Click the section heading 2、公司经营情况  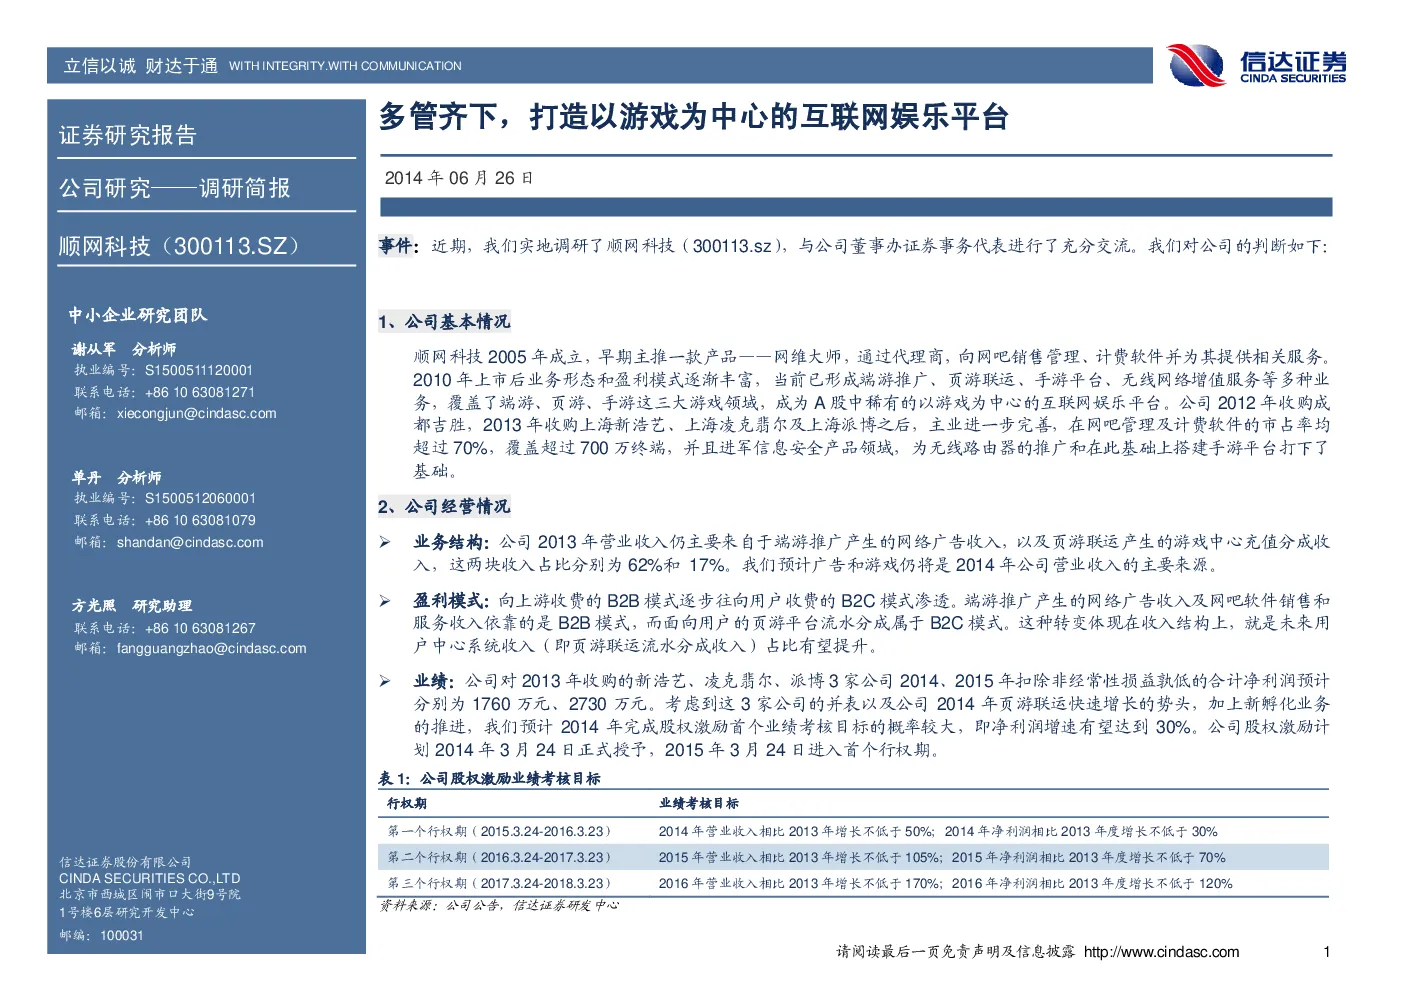[x=444, y=507]
